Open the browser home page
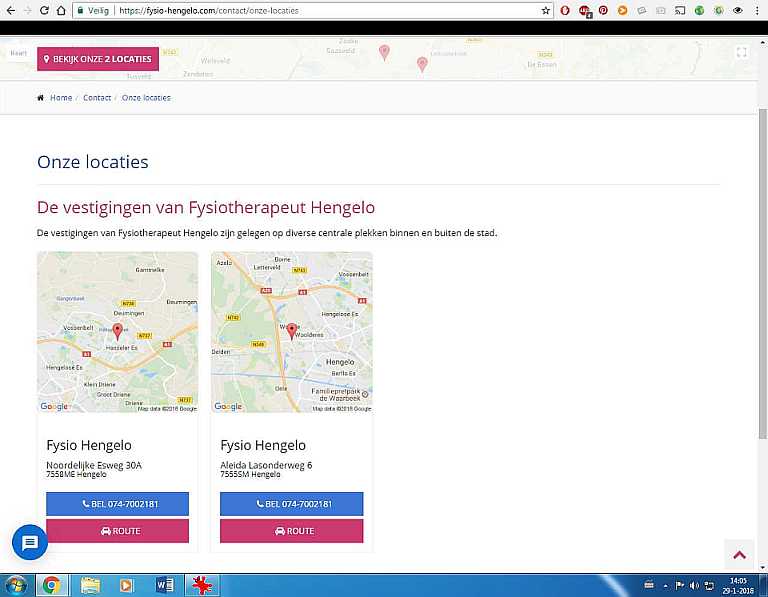The width and height of the screenshot is (768, 597). pyautogui.click(x=61, y=10)
